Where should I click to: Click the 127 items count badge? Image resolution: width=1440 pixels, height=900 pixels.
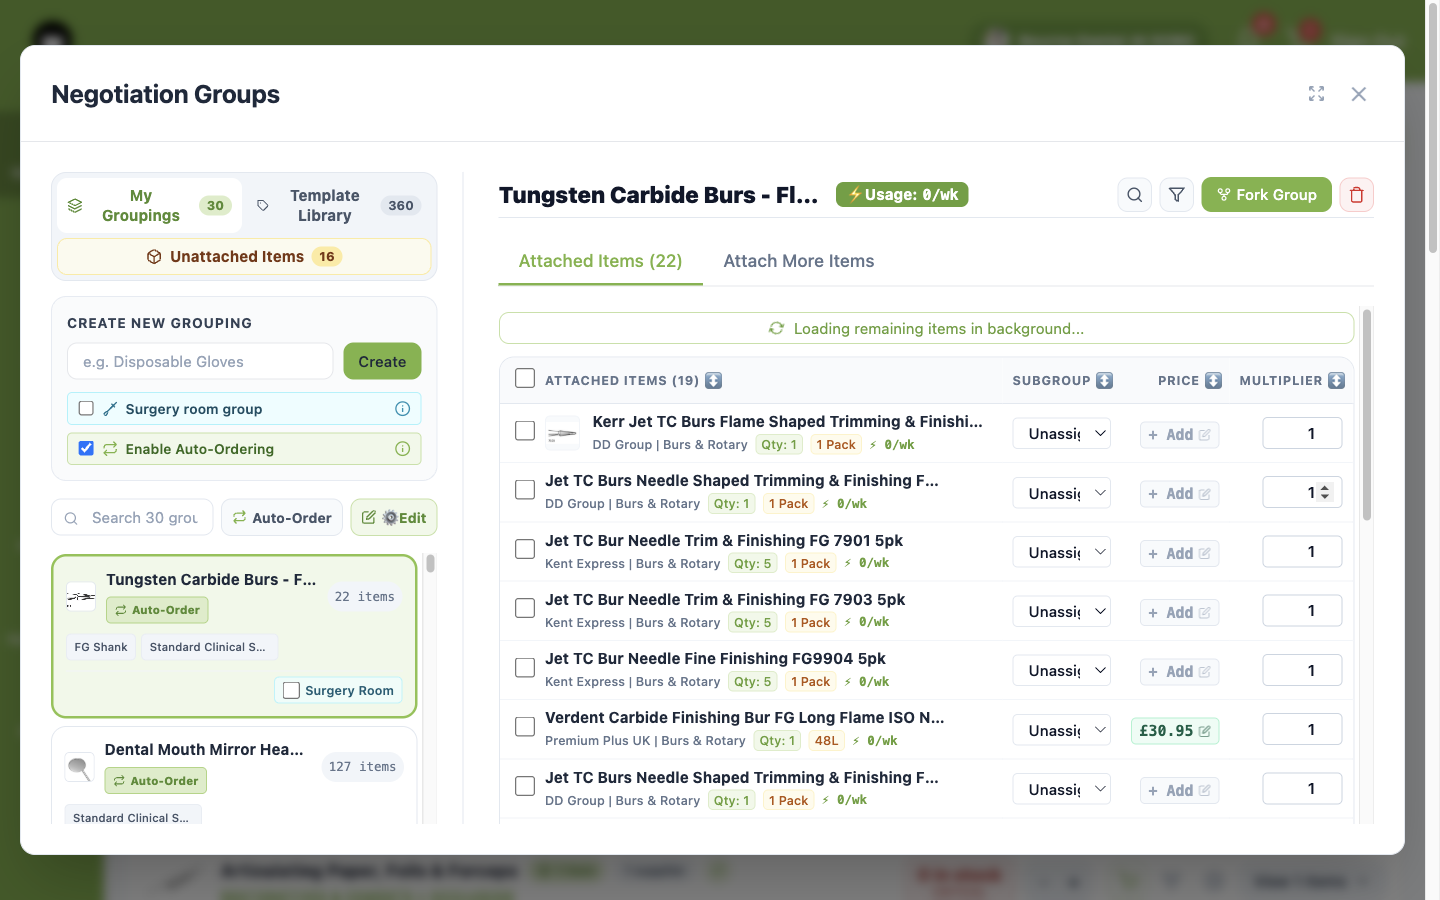pos(362,767)
